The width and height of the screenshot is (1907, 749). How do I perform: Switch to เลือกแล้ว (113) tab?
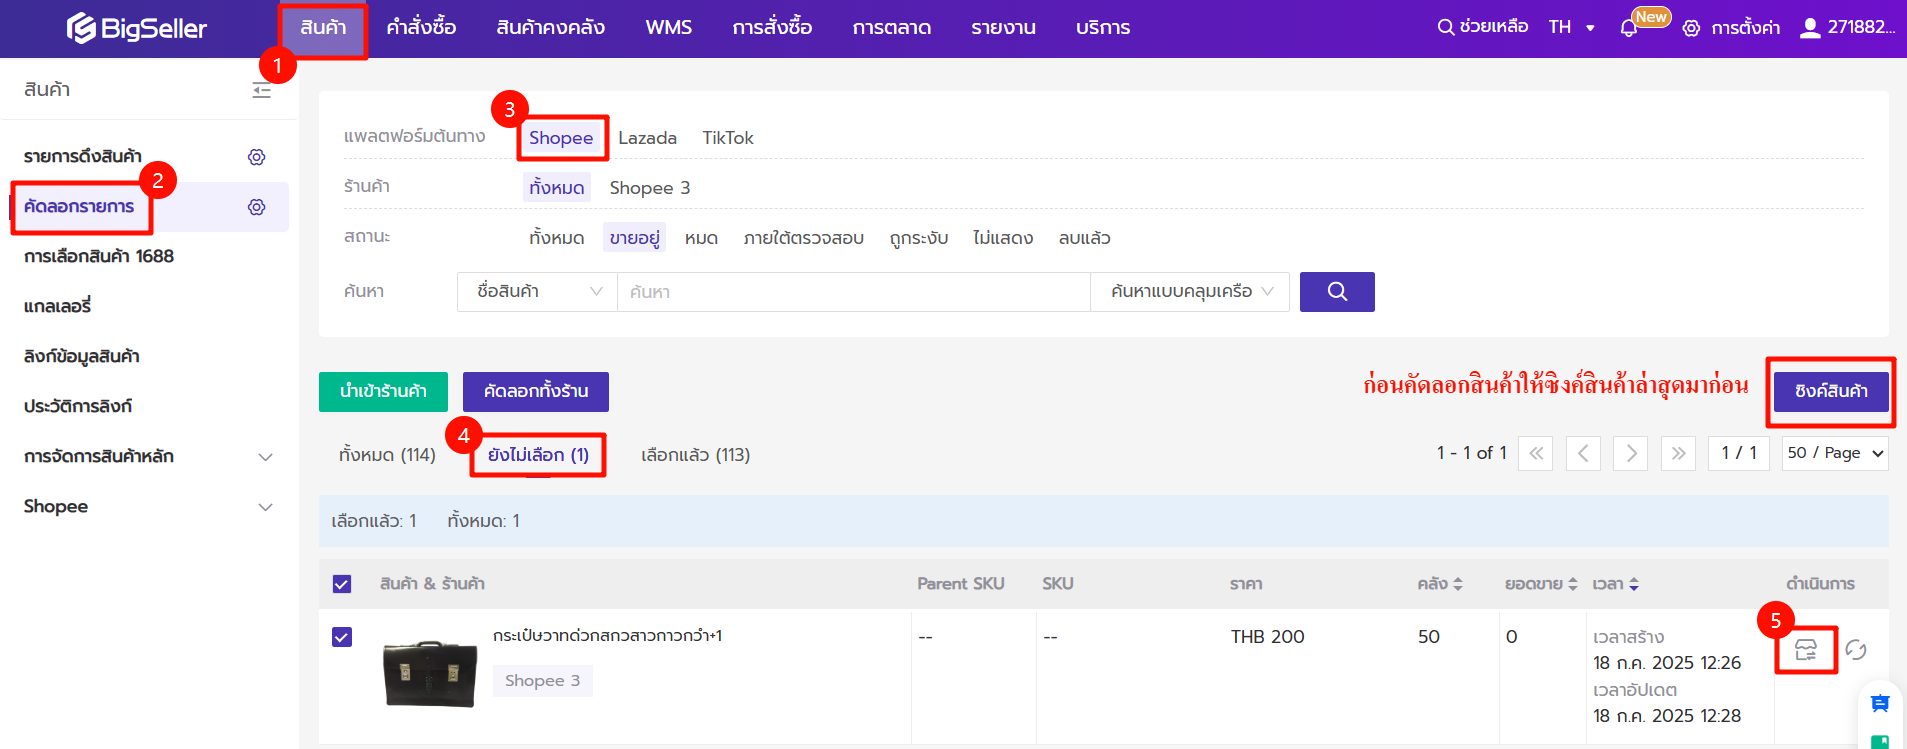(695, 455)
